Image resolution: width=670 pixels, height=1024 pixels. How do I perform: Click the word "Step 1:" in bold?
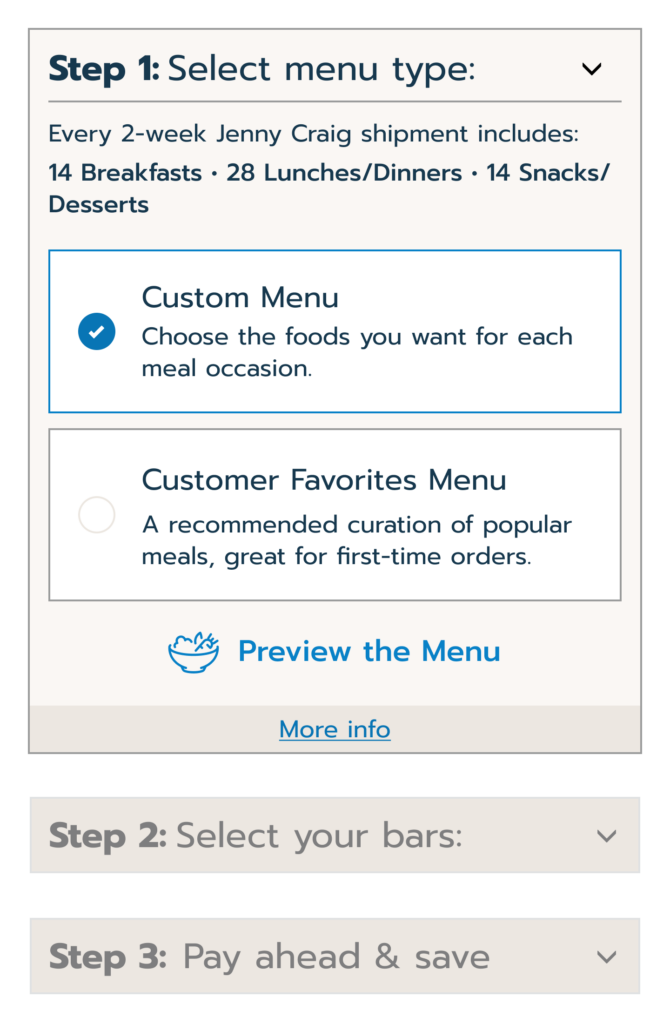pos(103,69)
